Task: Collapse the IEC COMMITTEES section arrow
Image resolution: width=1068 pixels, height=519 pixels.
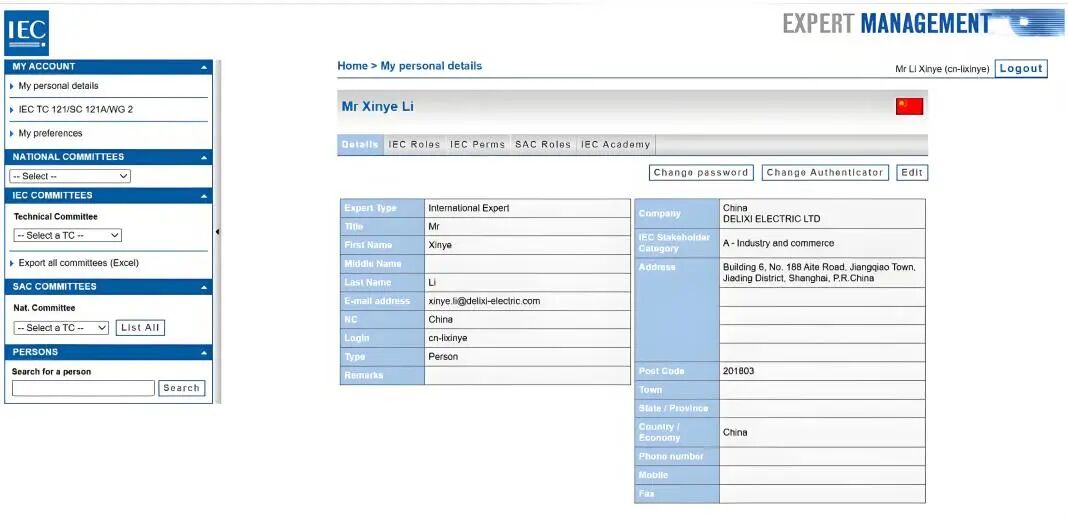Action: [x=204, y=196]
